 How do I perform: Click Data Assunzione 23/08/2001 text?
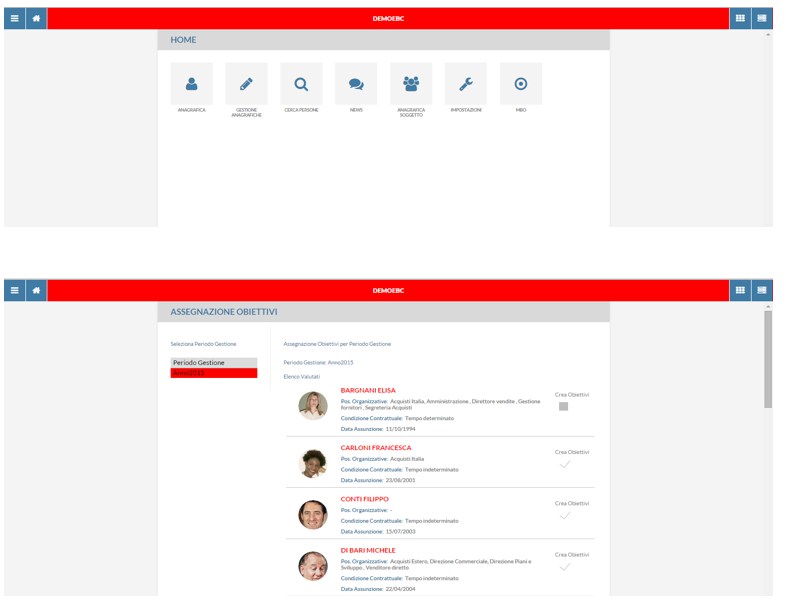(378, 480)
